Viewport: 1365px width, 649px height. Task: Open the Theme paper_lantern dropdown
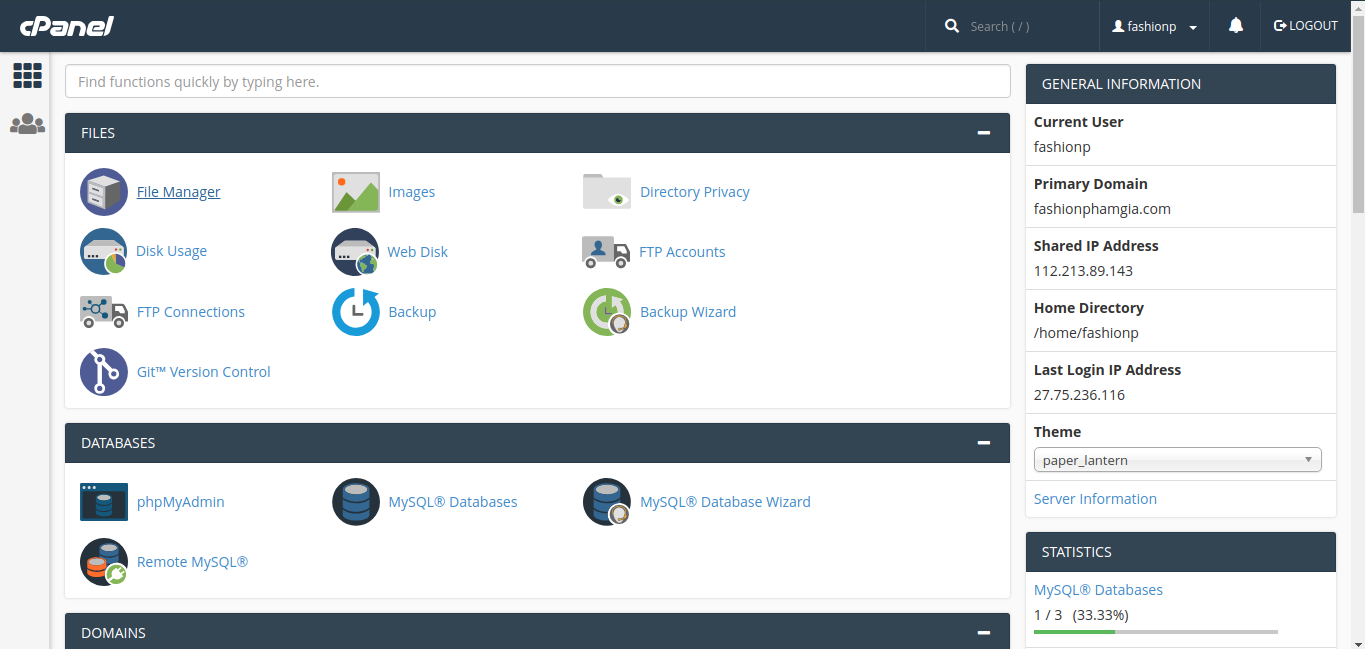tap(1178, 460)
